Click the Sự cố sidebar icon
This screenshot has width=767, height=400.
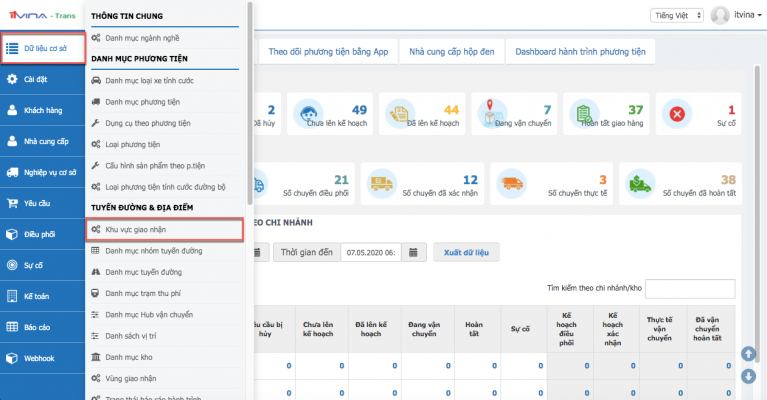tap(12, 266)
